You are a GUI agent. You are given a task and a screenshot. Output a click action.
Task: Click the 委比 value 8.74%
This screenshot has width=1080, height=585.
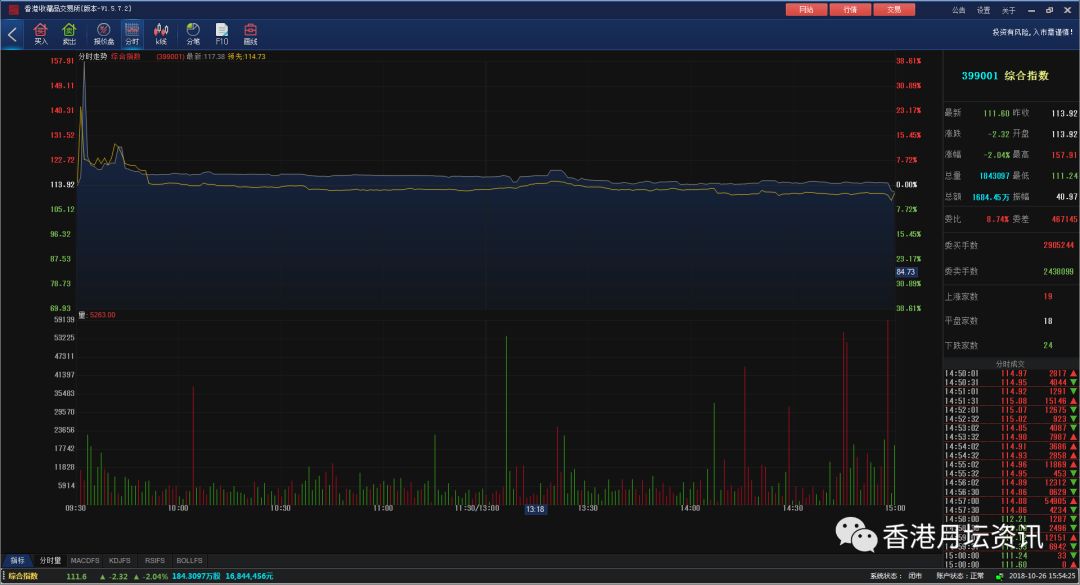pos(998,219)
